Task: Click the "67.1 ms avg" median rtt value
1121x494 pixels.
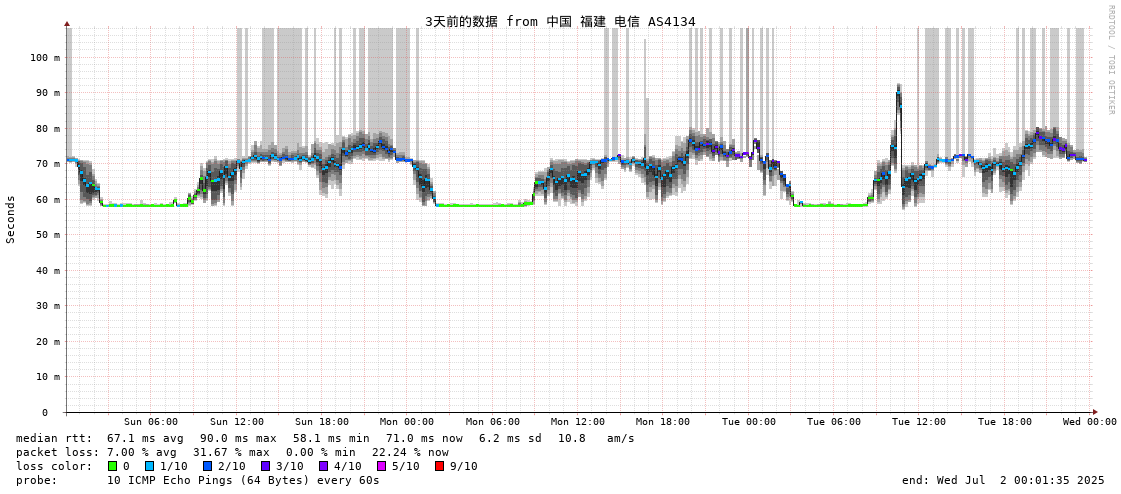Action: pyautogui.click(x=145, y=438)
